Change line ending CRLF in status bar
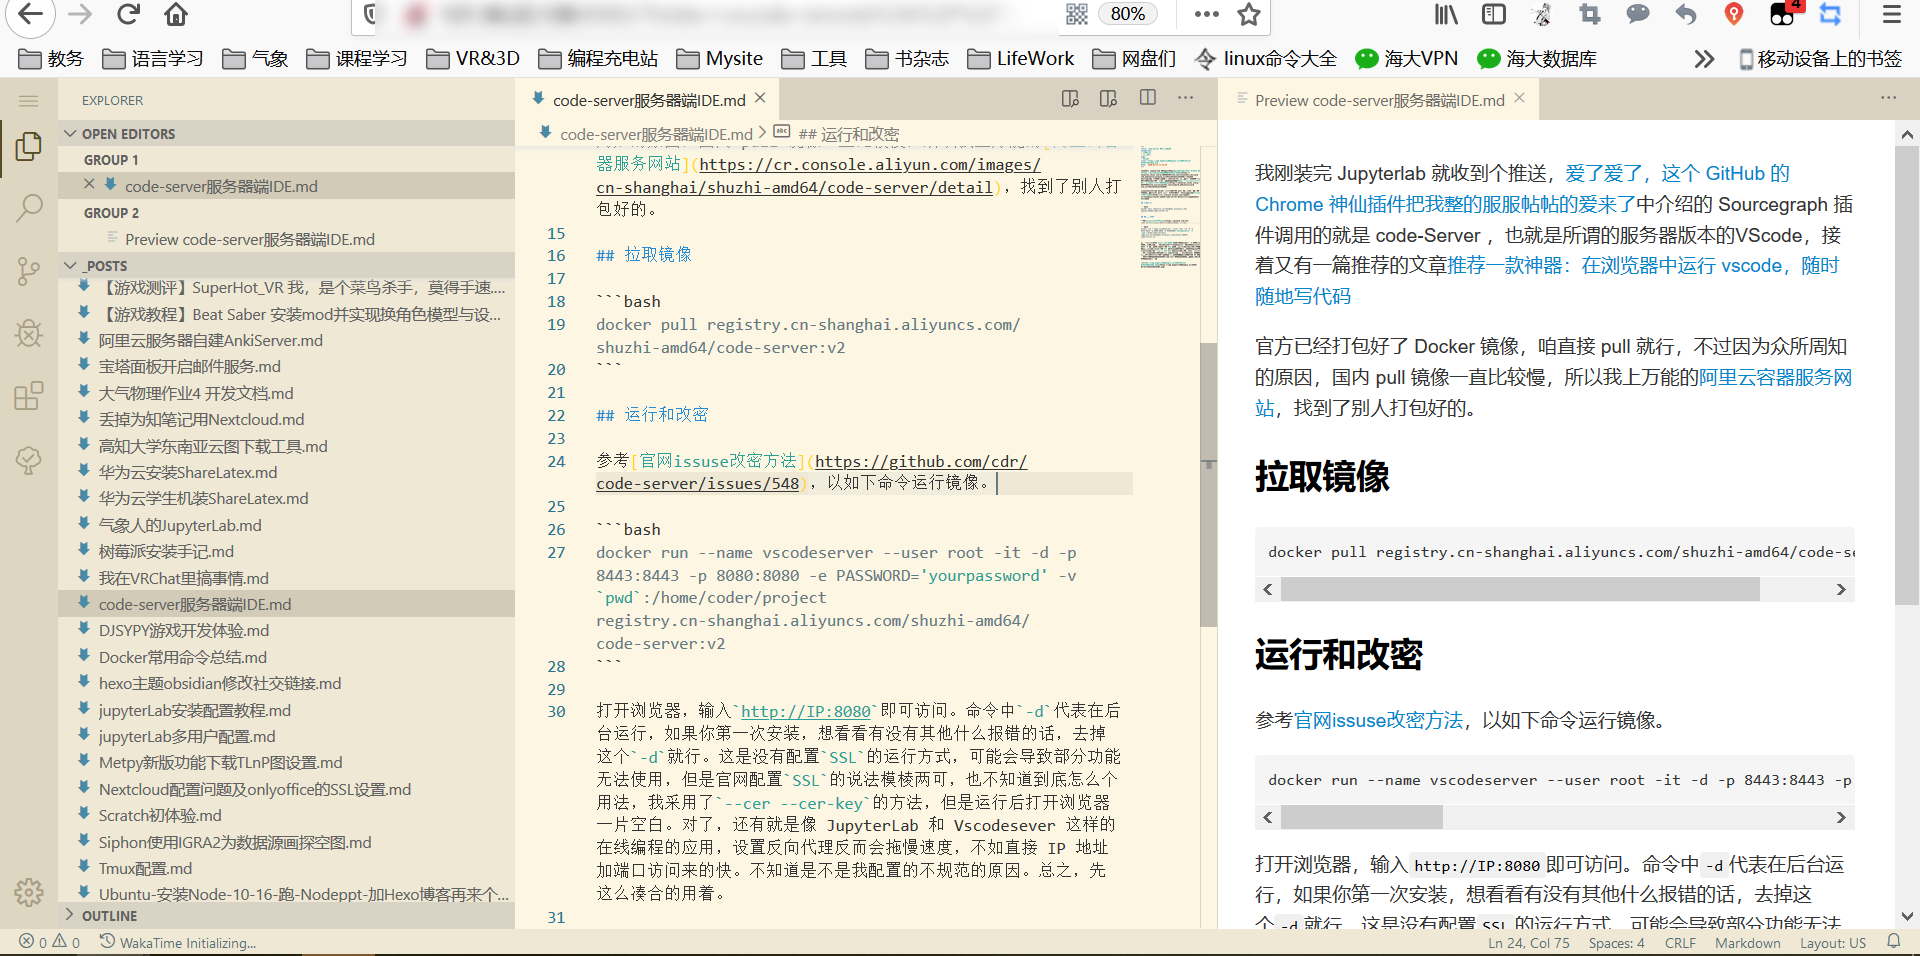 coord(1680,942)
